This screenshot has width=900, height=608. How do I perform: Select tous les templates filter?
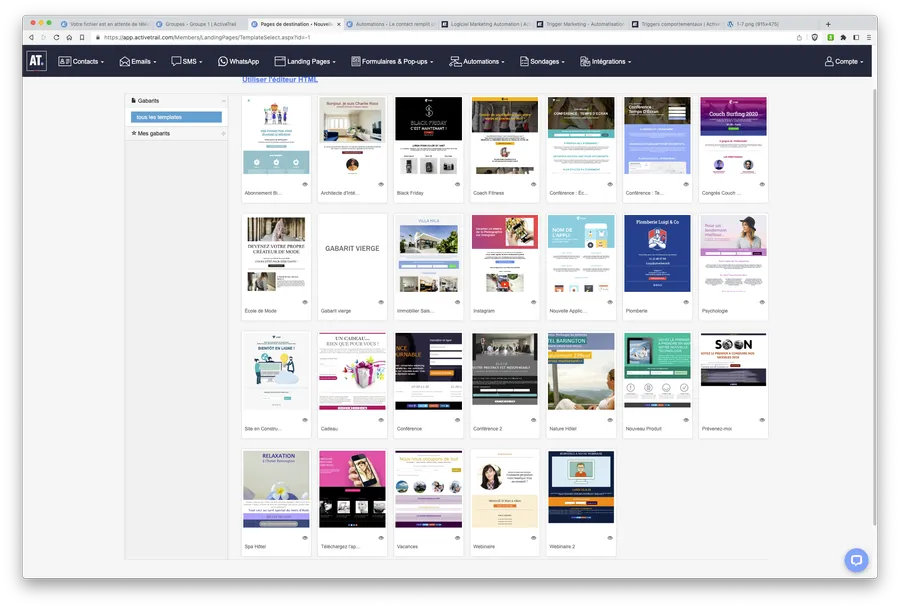[176, 117]
